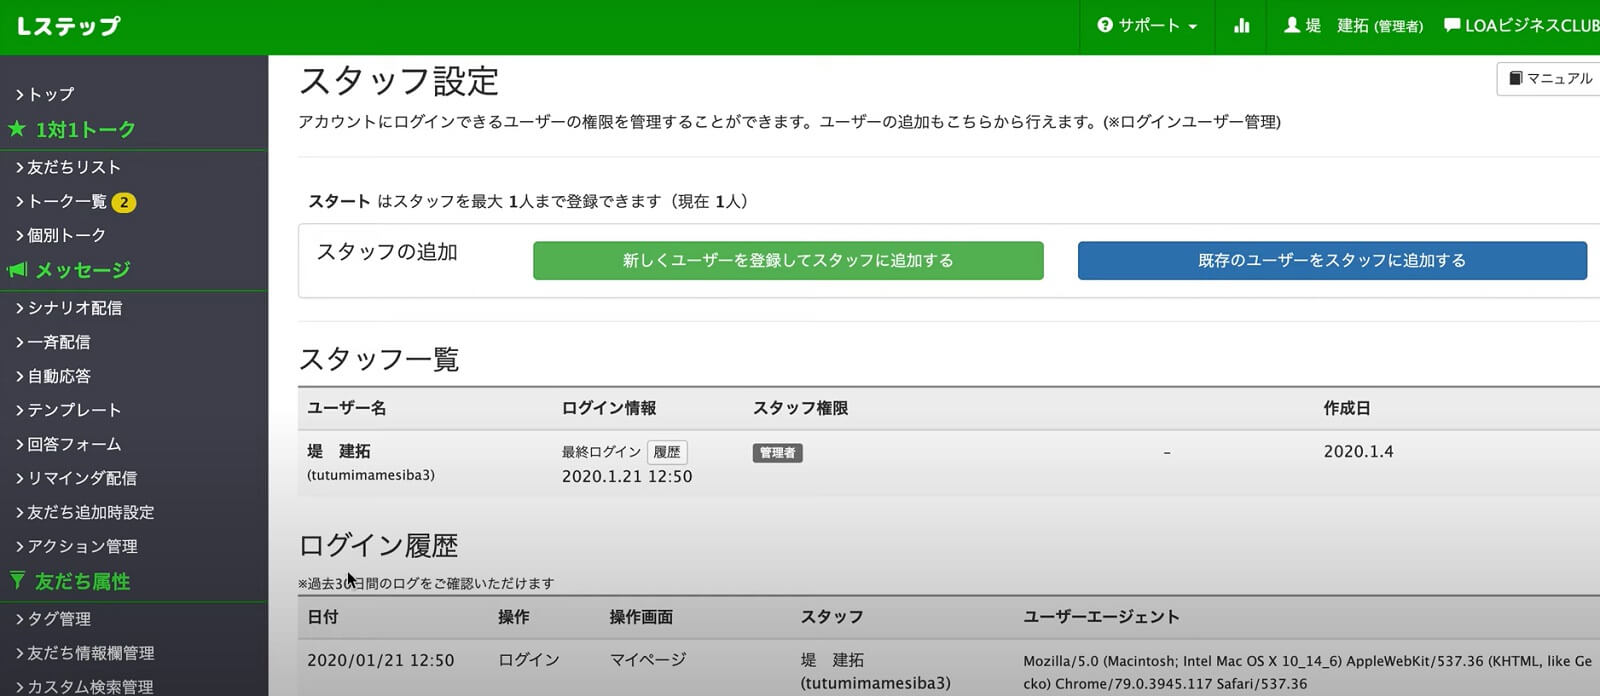Click the ユーザー名 column header
1600x696 pixels.
point(347,408)
